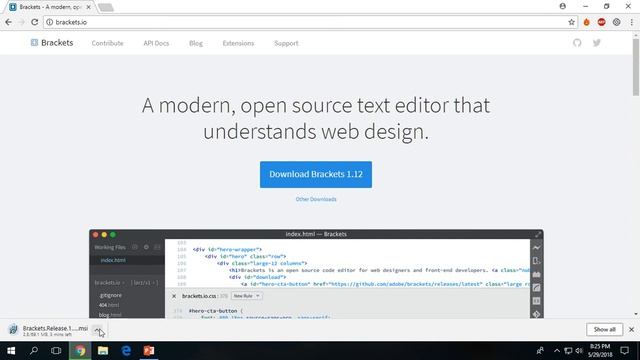The height and width of the screenshot is (360, 640).
Task: View site information icon in address bar
Action: 49,22
